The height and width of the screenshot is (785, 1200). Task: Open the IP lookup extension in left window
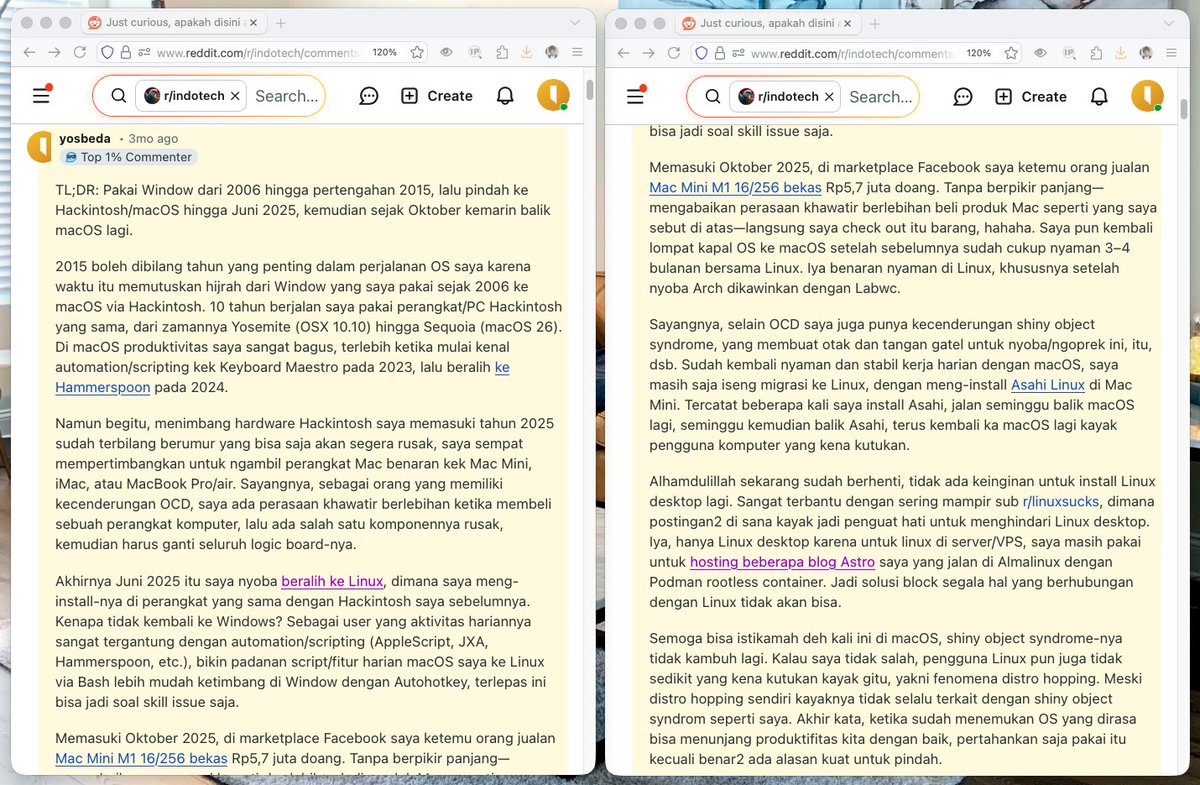(474, 52)
